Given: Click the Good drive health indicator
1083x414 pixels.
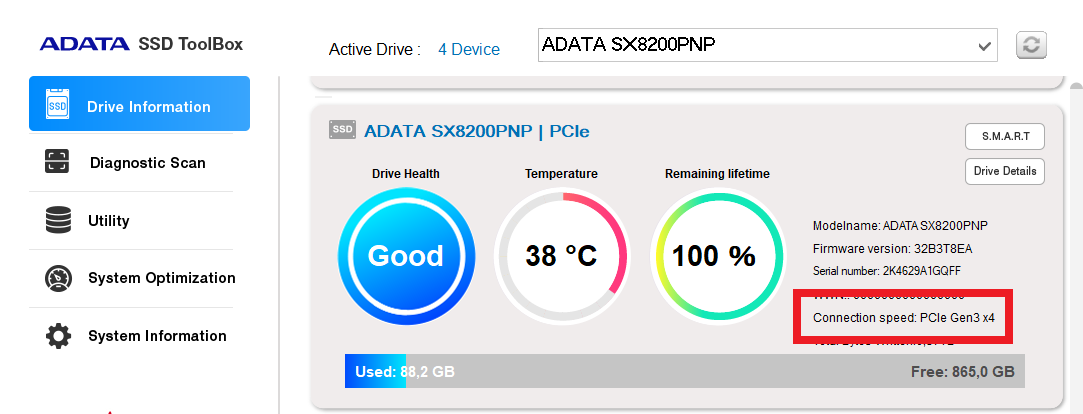Looking at the screenshot, I should click(406, 256).
